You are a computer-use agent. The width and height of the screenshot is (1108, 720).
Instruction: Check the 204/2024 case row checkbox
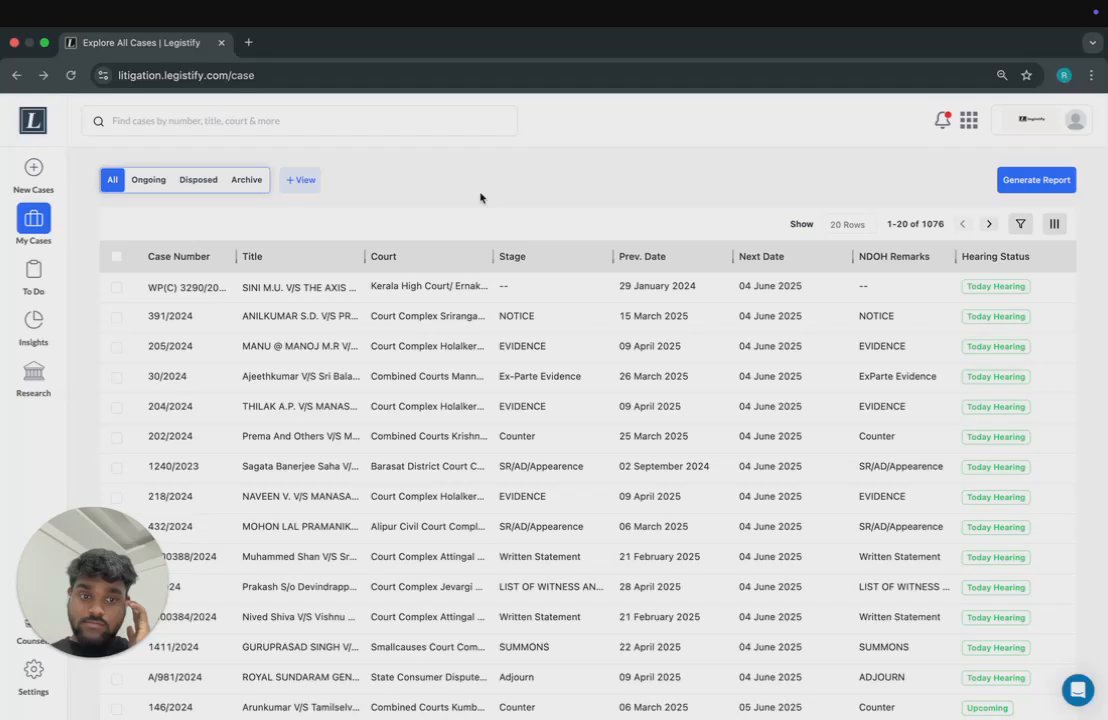117,407
